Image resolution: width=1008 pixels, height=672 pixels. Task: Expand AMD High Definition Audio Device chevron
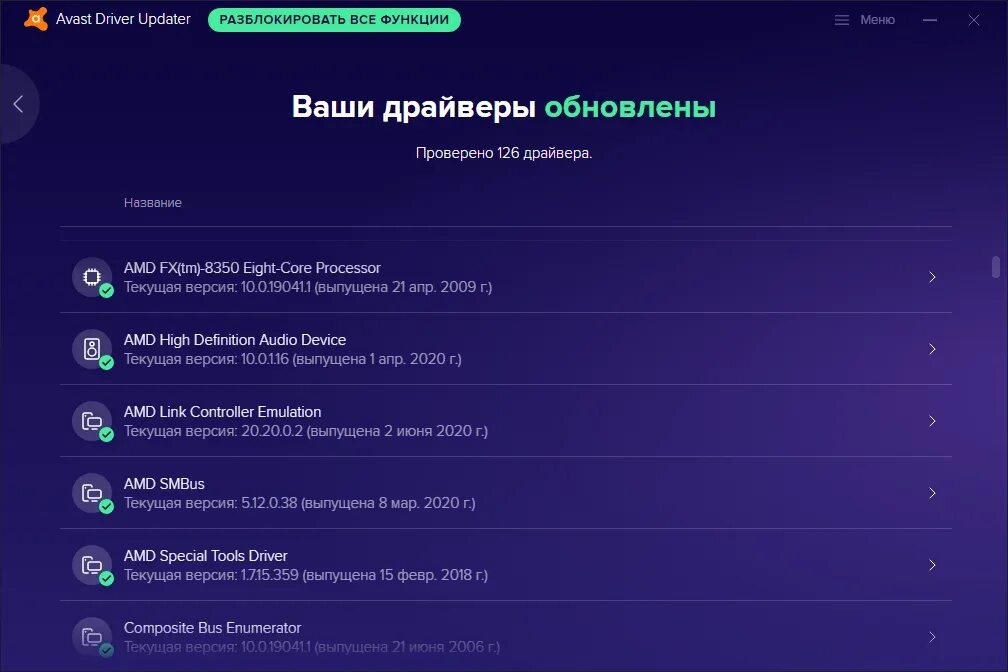coord(932,349)
